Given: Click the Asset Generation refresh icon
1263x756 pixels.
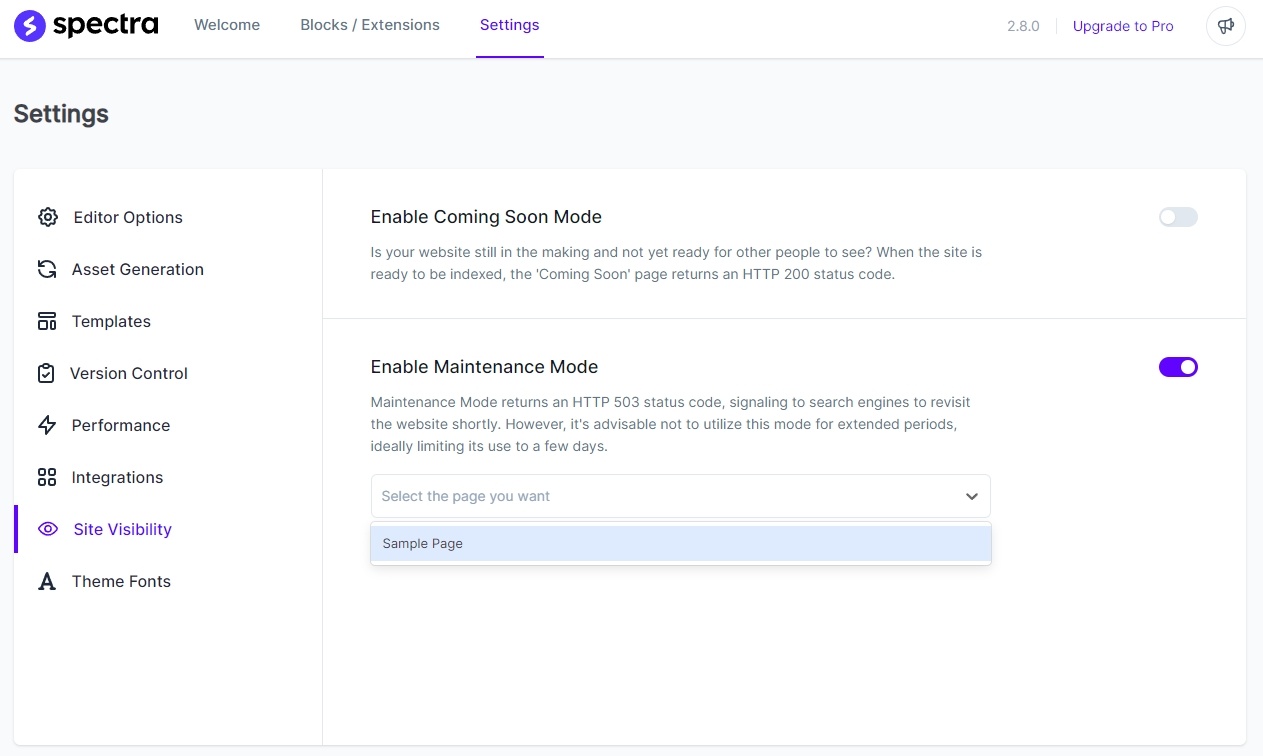Looking at the screenshot, I should tap(47, 269).
